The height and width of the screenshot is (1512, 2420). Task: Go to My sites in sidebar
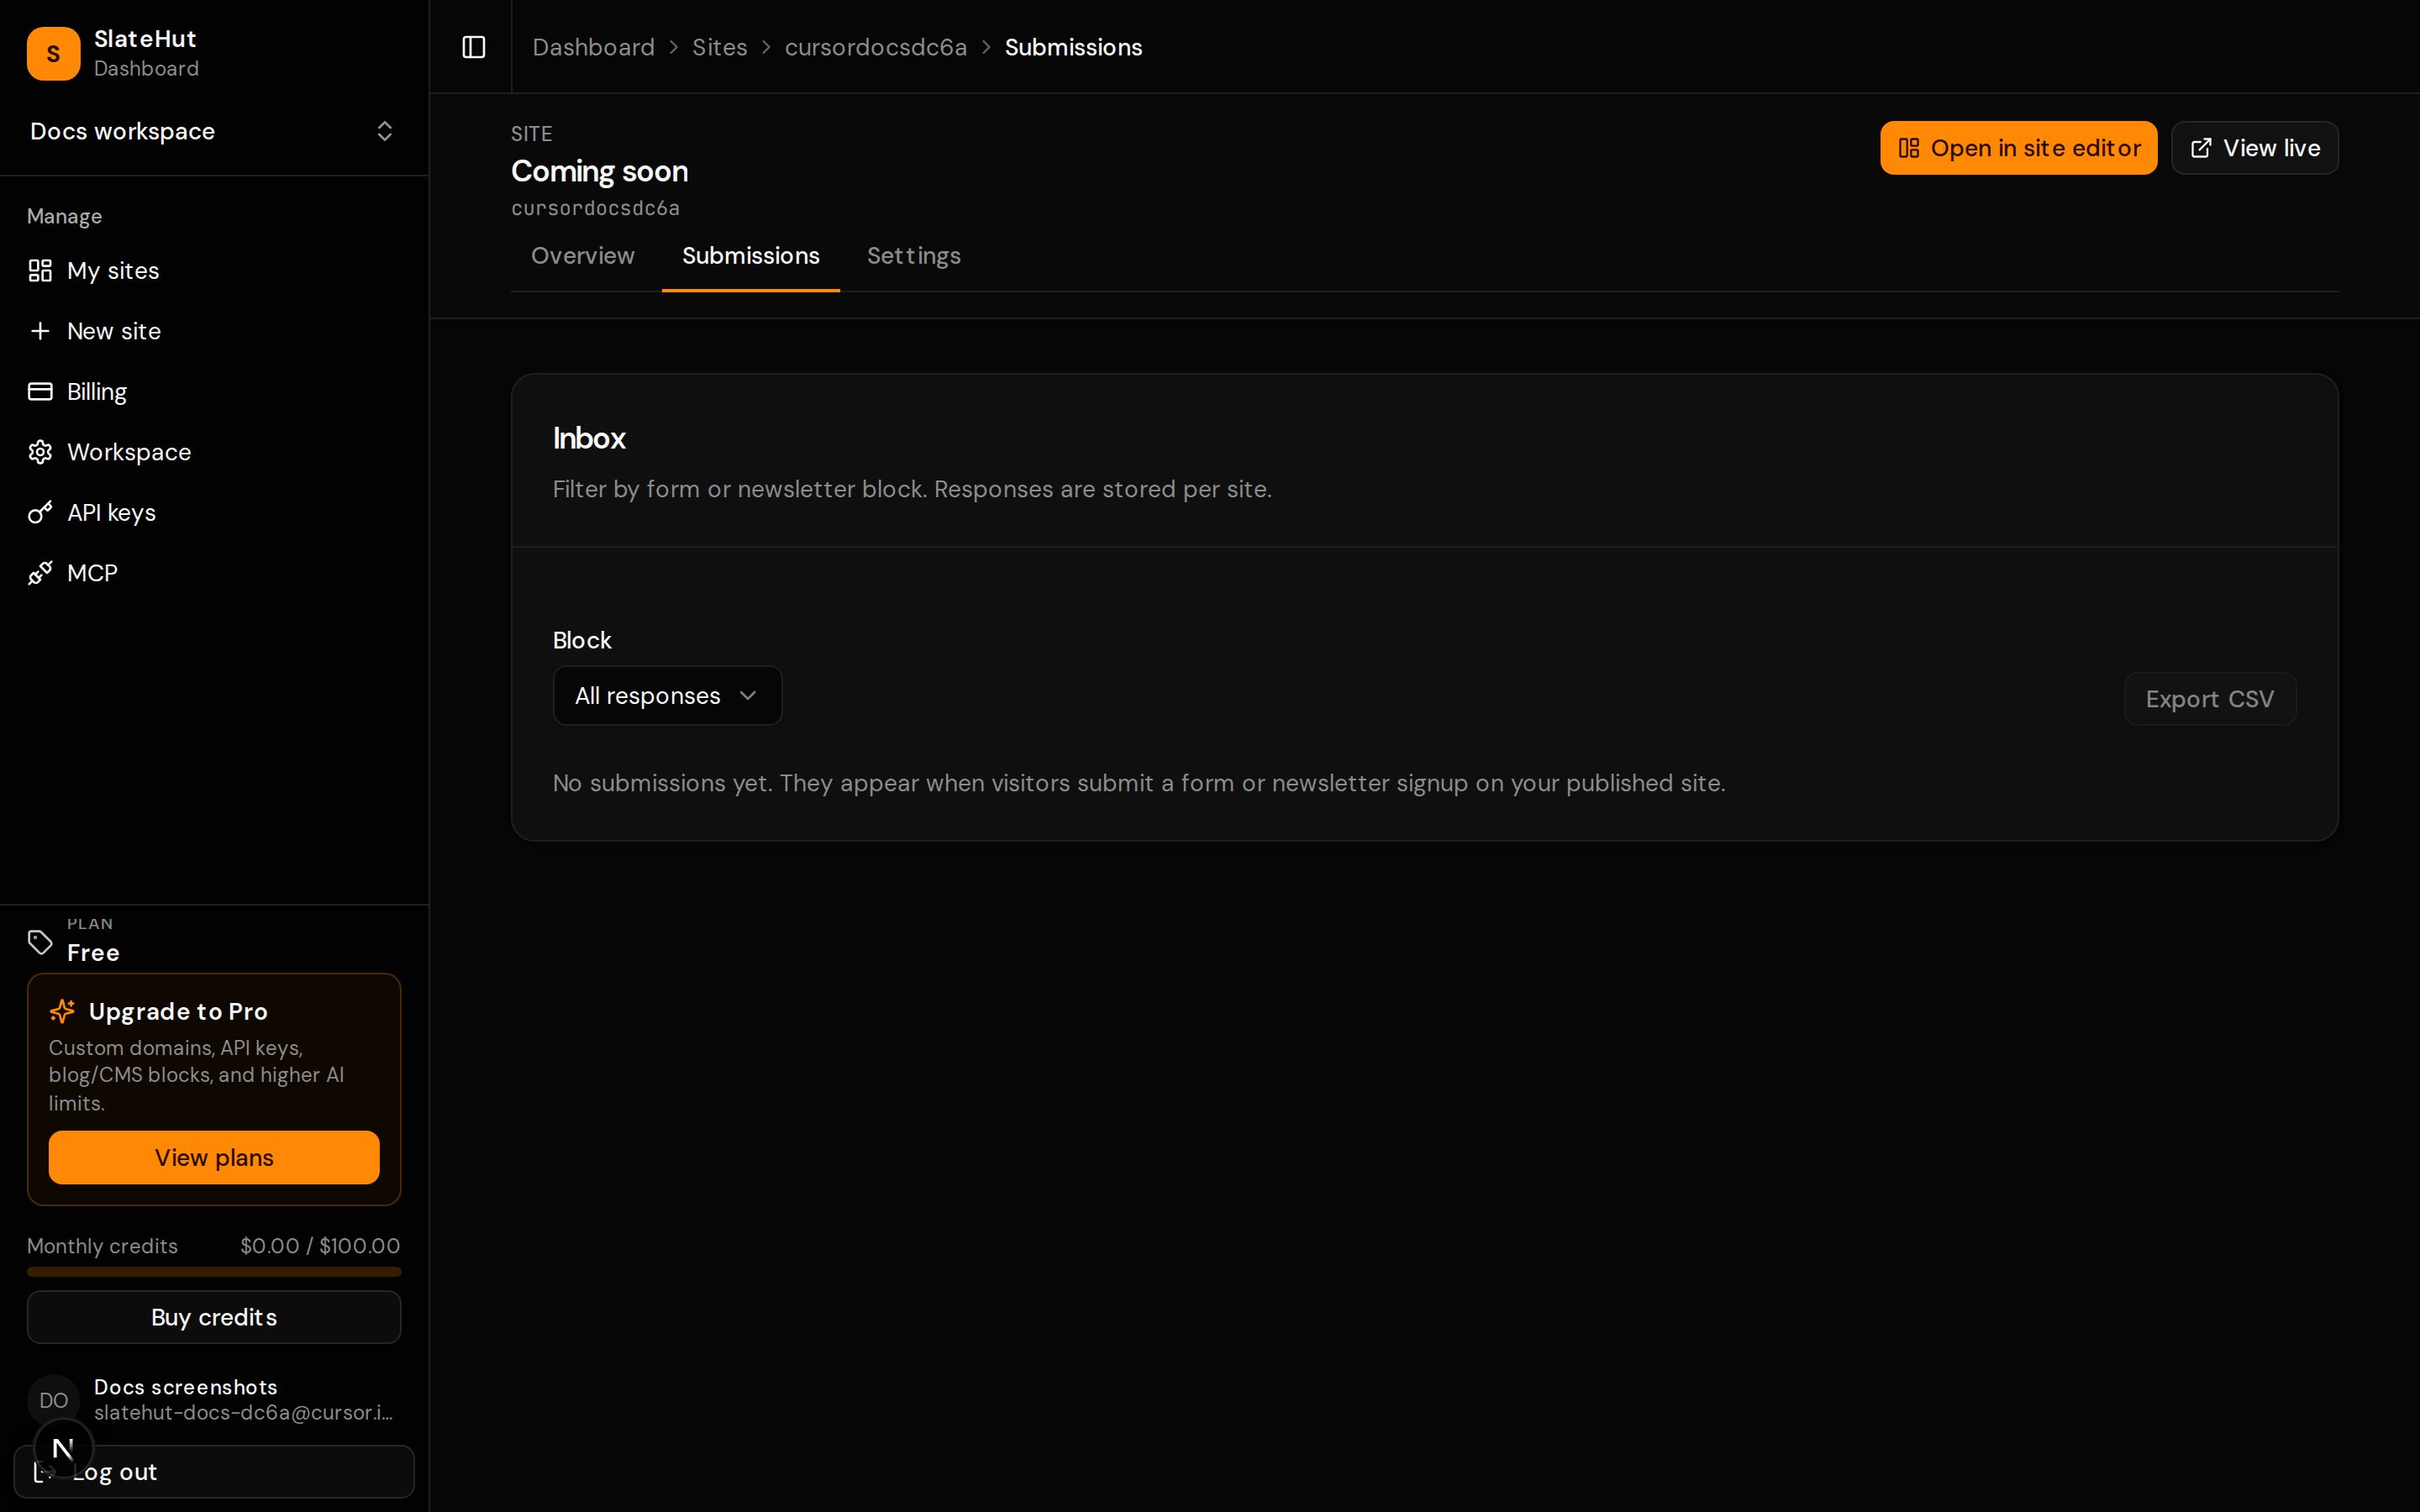pos(214,271)
